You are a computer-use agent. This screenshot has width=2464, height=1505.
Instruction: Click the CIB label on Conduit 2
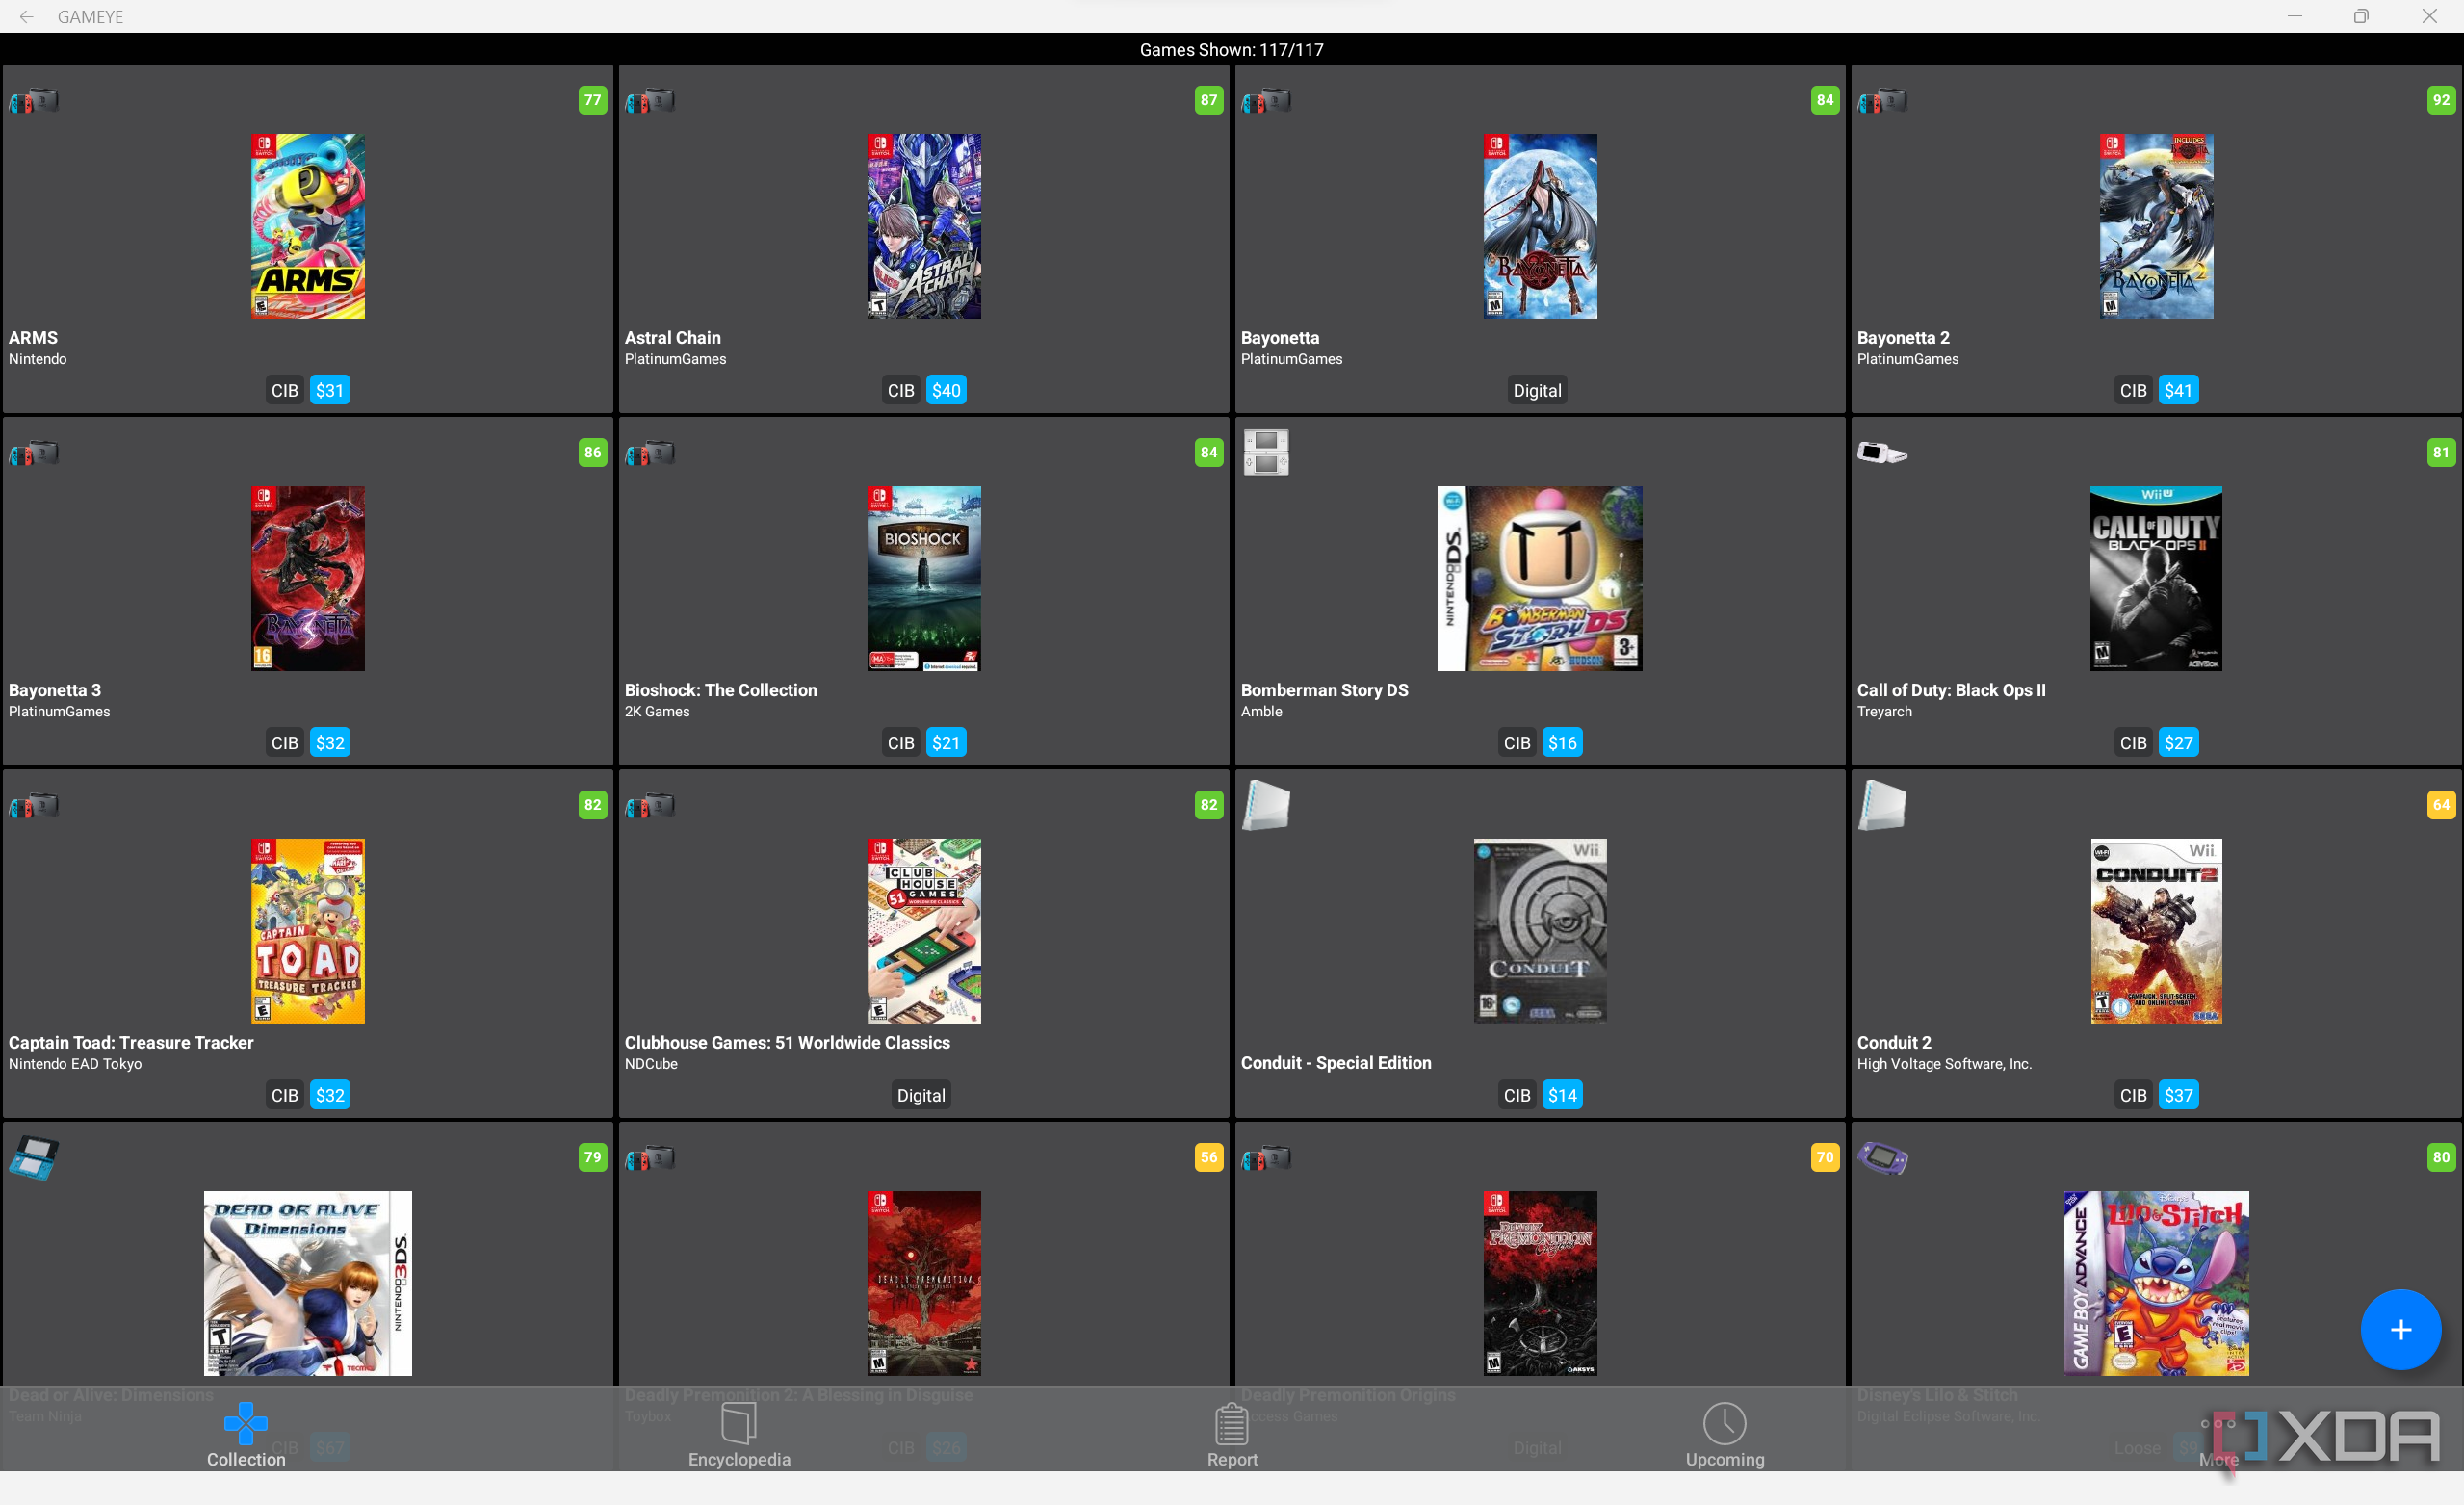coord(2133,1095)
